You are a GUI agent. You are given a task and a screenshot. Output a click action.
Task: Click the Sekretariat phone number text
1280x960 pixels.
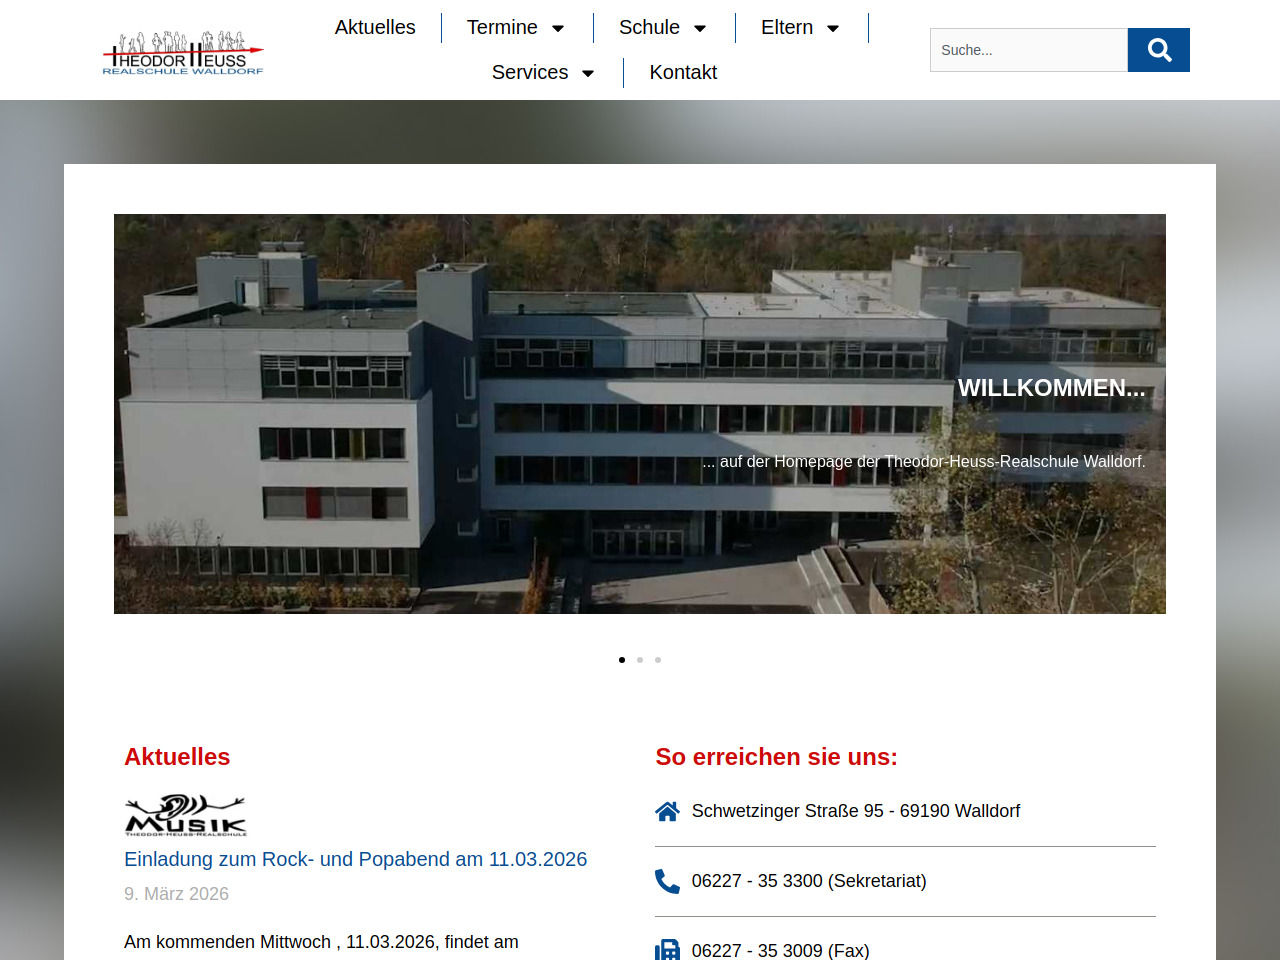(x=808, y=881)
